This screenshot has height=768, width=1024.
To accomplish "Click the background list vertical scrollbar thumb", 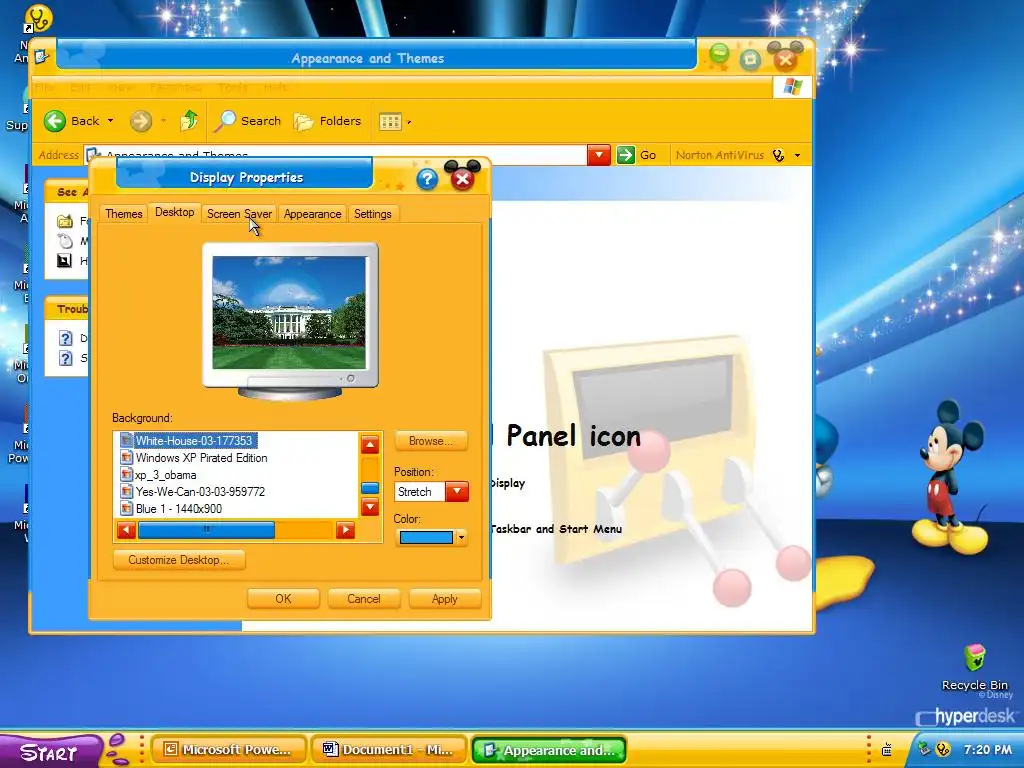I will click(370, 488).
